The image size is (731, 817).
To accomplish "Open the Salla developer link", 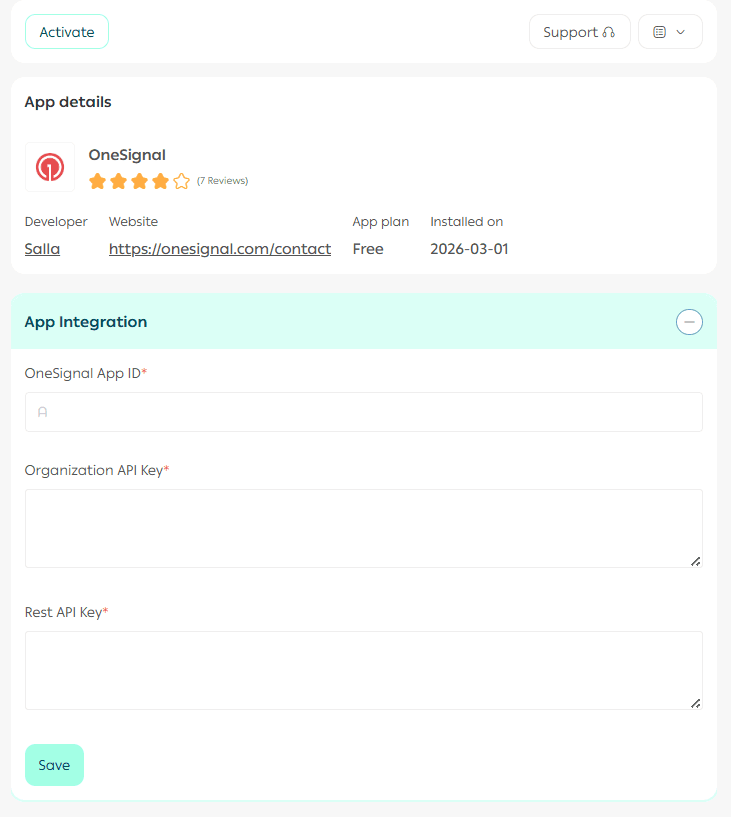I will (42, 249).
